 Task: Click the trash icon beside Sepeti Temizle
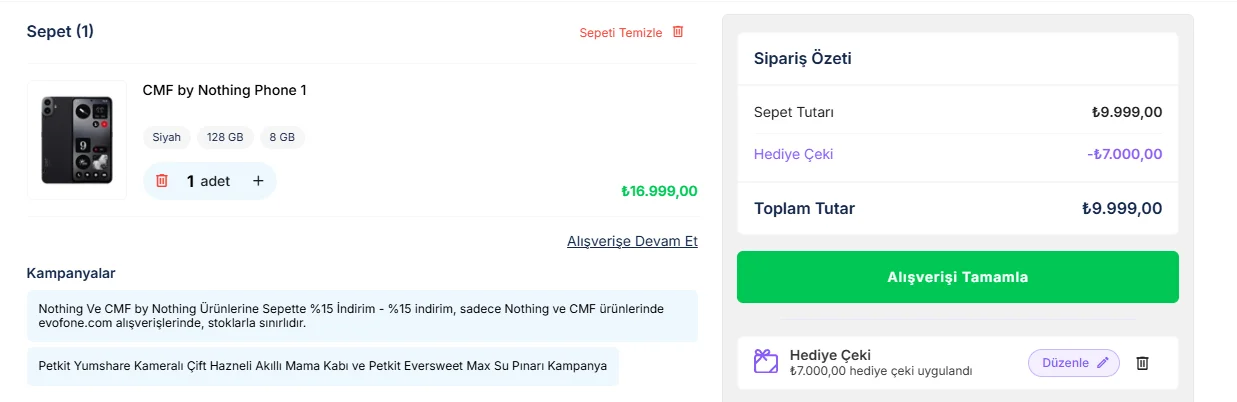point(678,32)
